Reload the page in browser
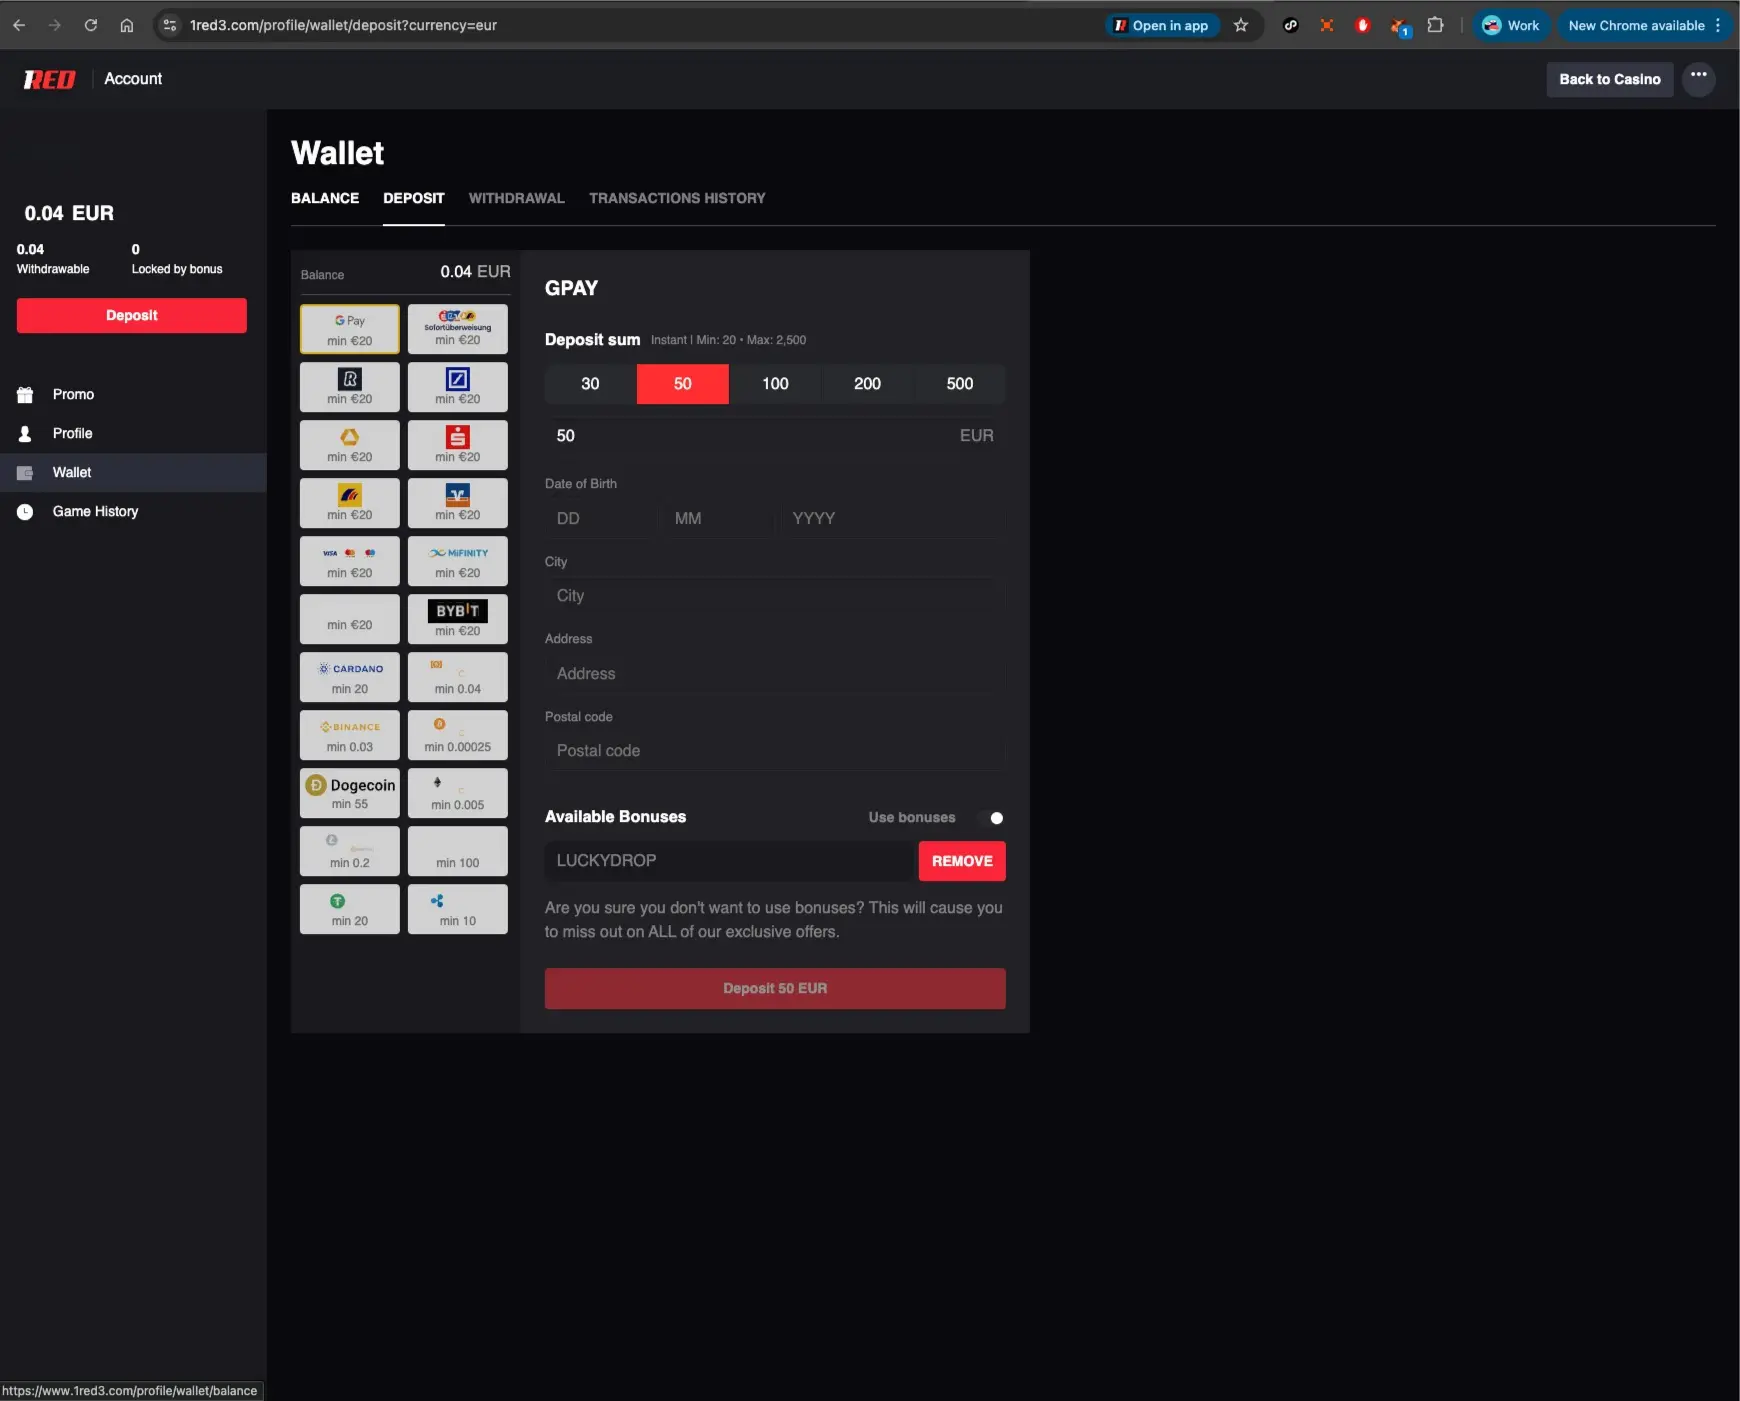 coord(91,25)
